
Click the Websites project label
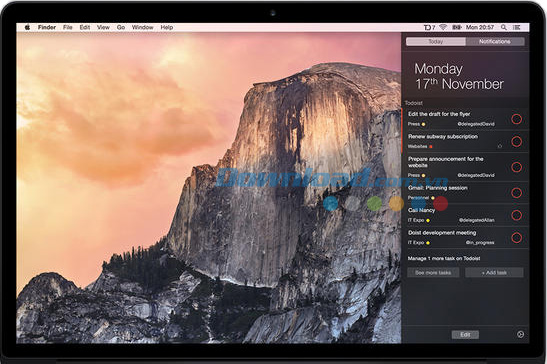pyautogui.click(x=418, y=147)
